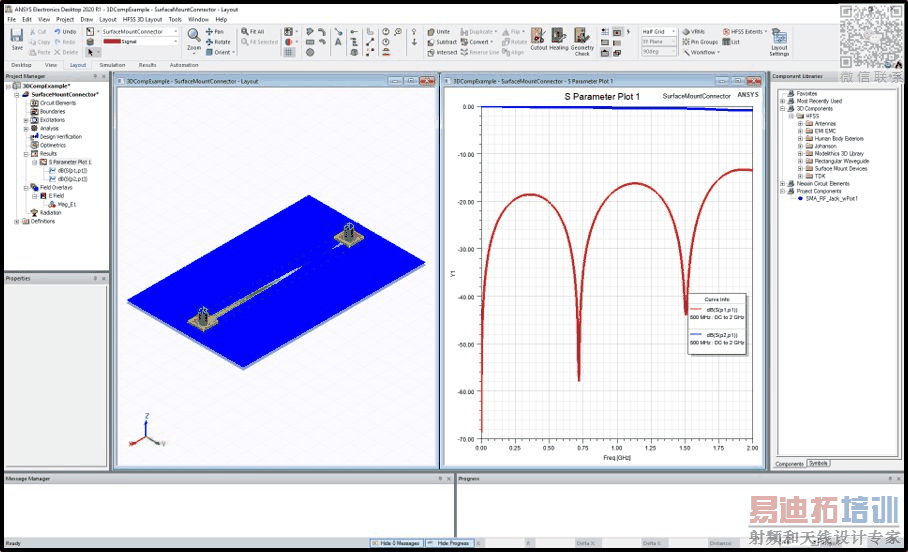Switch to the Automation ribbon tab

pyautogui.click(x=184, y=65)
